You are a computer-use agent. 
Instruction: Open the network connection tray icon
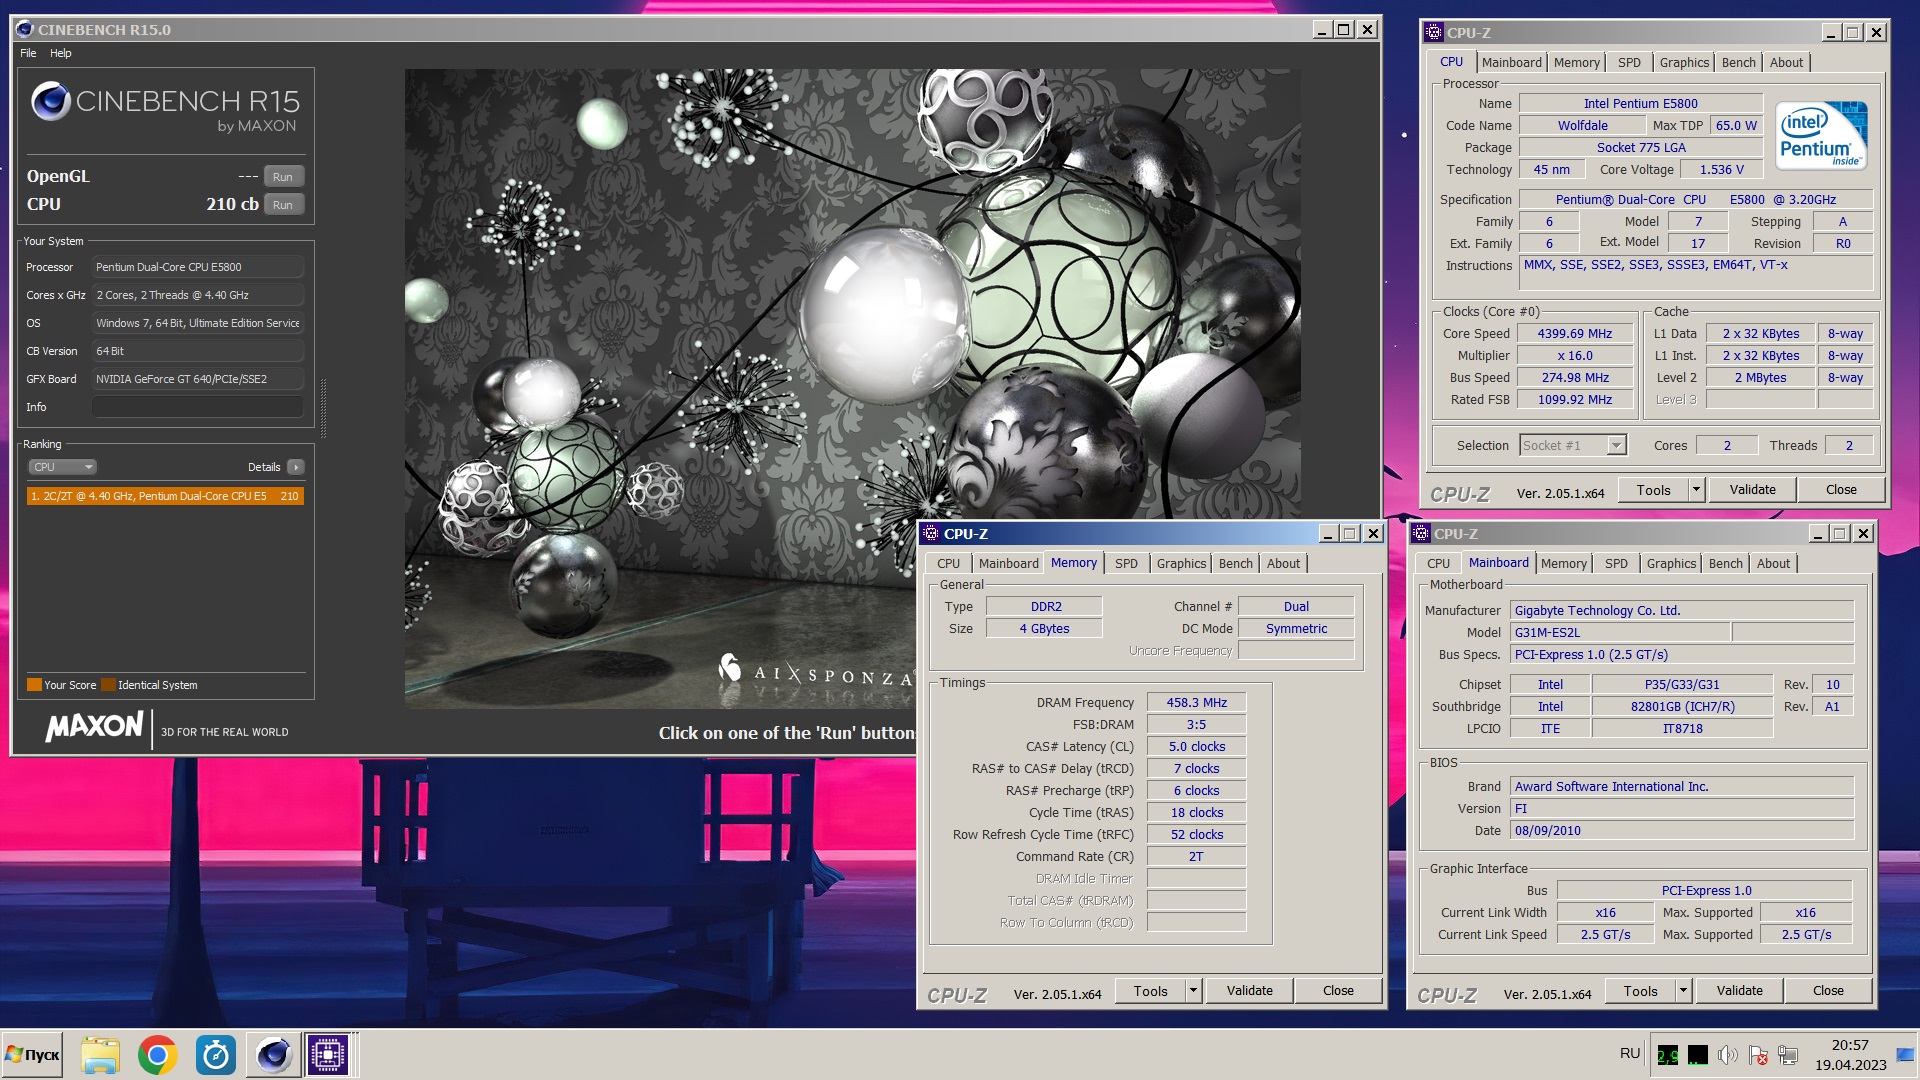pos(1789,1055)
